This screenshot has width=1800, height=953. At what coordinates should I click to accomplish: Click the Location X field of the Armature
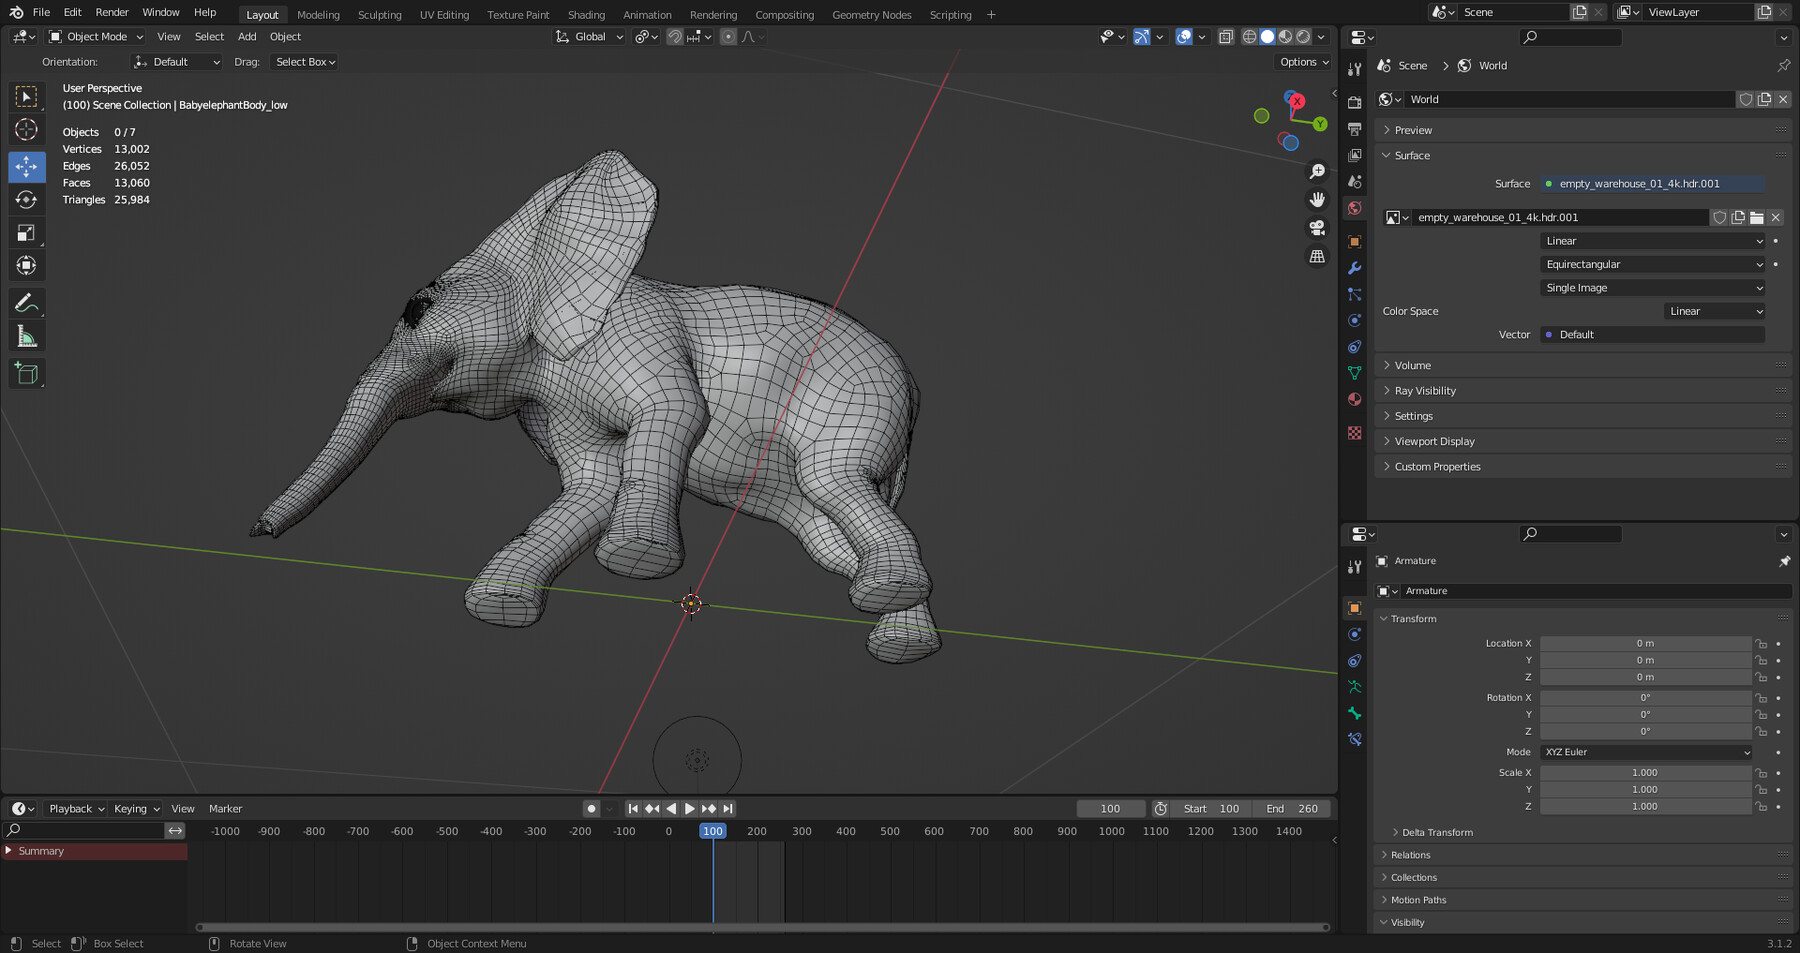1646,643
